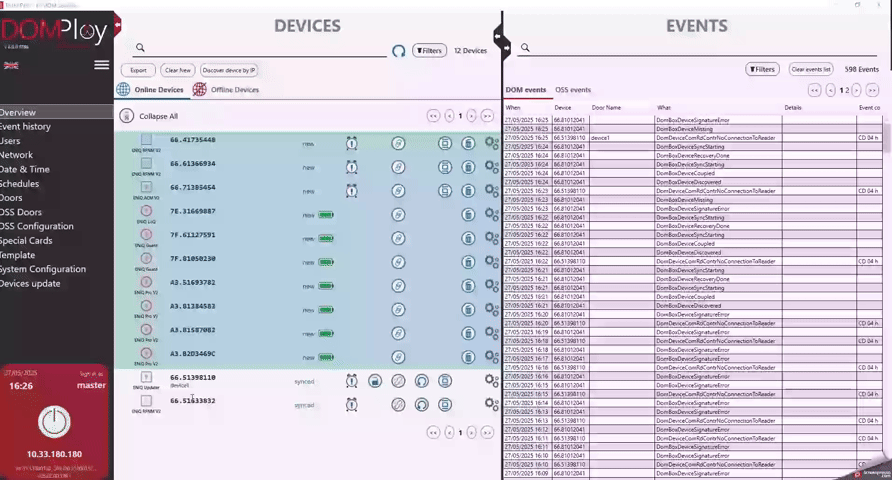
Task: Click the power sign-out button
Action: tap(54, 422)
